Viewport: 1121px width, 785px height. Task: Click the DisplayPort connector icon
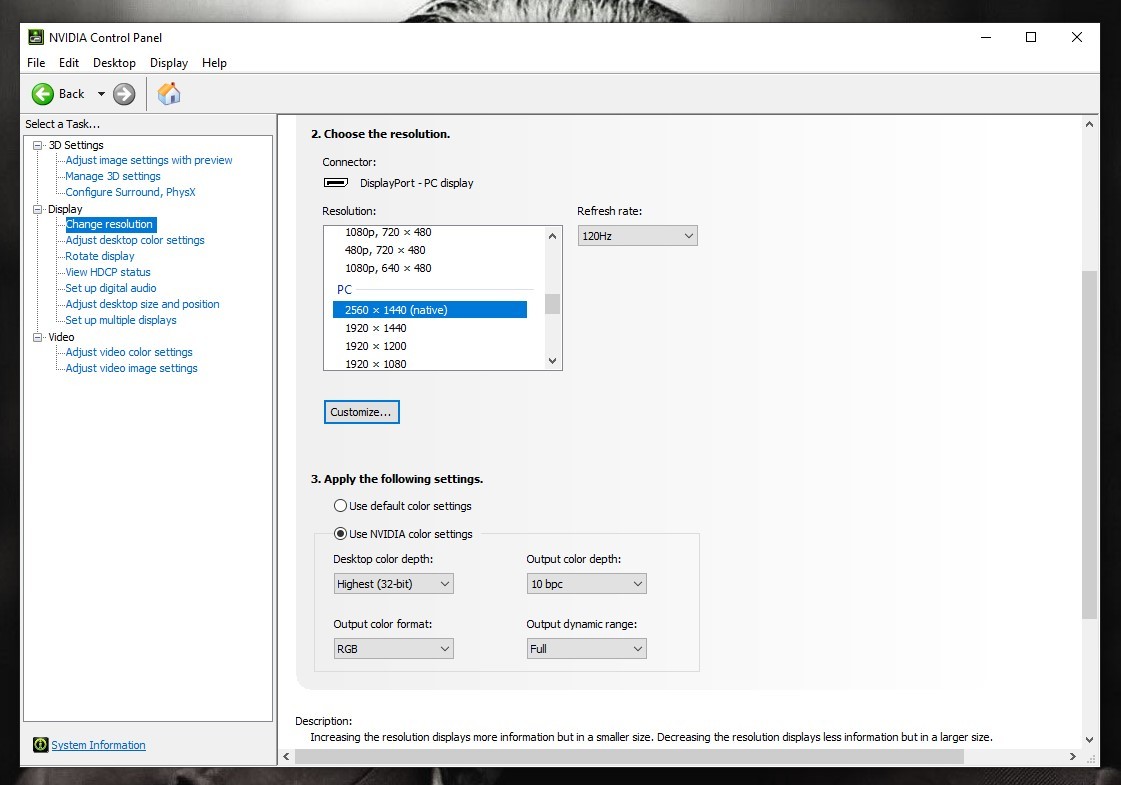click(x=336, y=182)
